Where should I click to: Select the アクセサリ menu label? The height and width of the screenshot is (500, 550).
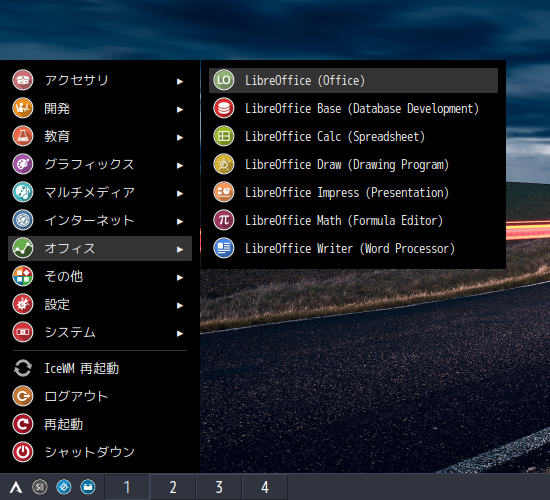point(76,80)
